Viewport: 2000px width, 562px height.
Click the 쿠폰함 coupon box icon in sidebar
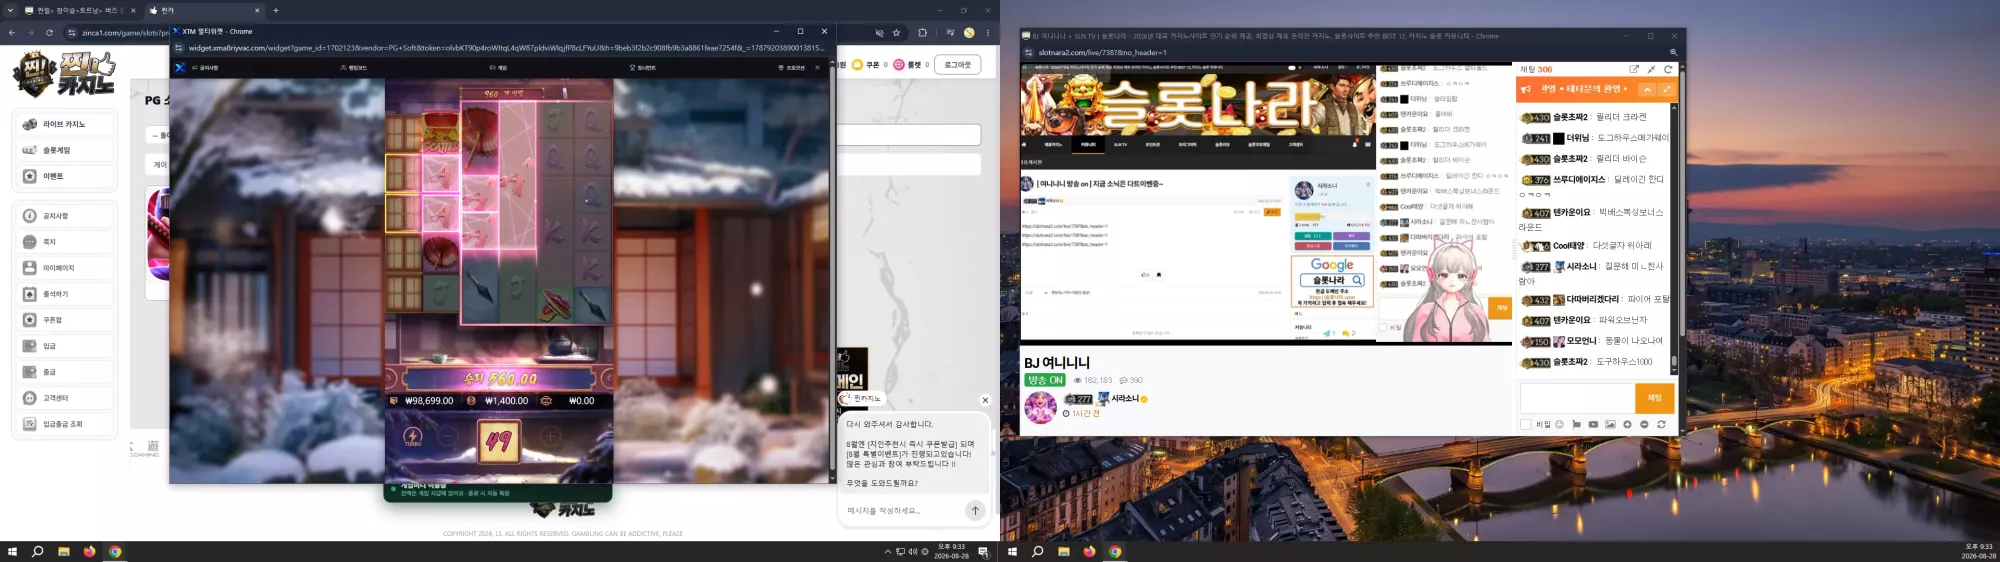tap(29, 320)
